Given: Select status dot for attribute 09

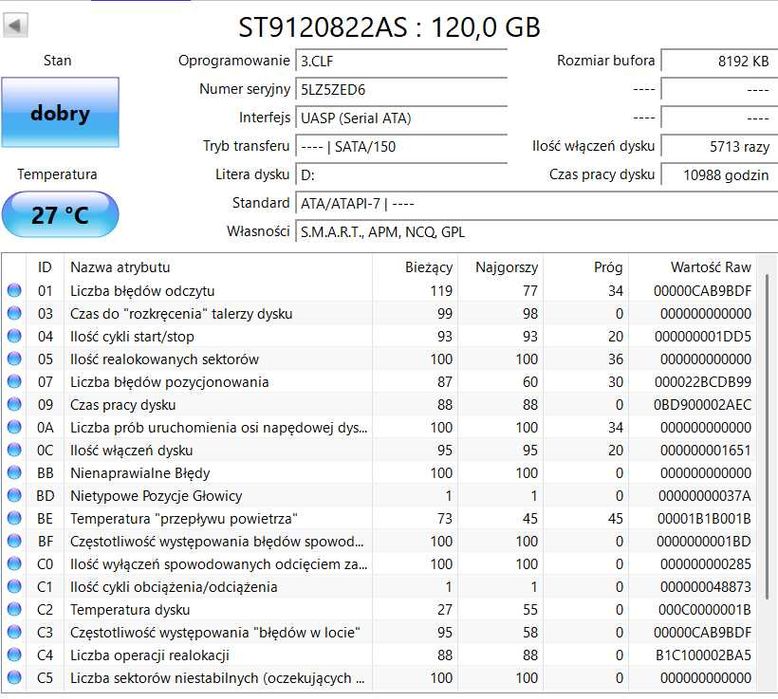Looking at the screenshot, I should tap(14, 404).
